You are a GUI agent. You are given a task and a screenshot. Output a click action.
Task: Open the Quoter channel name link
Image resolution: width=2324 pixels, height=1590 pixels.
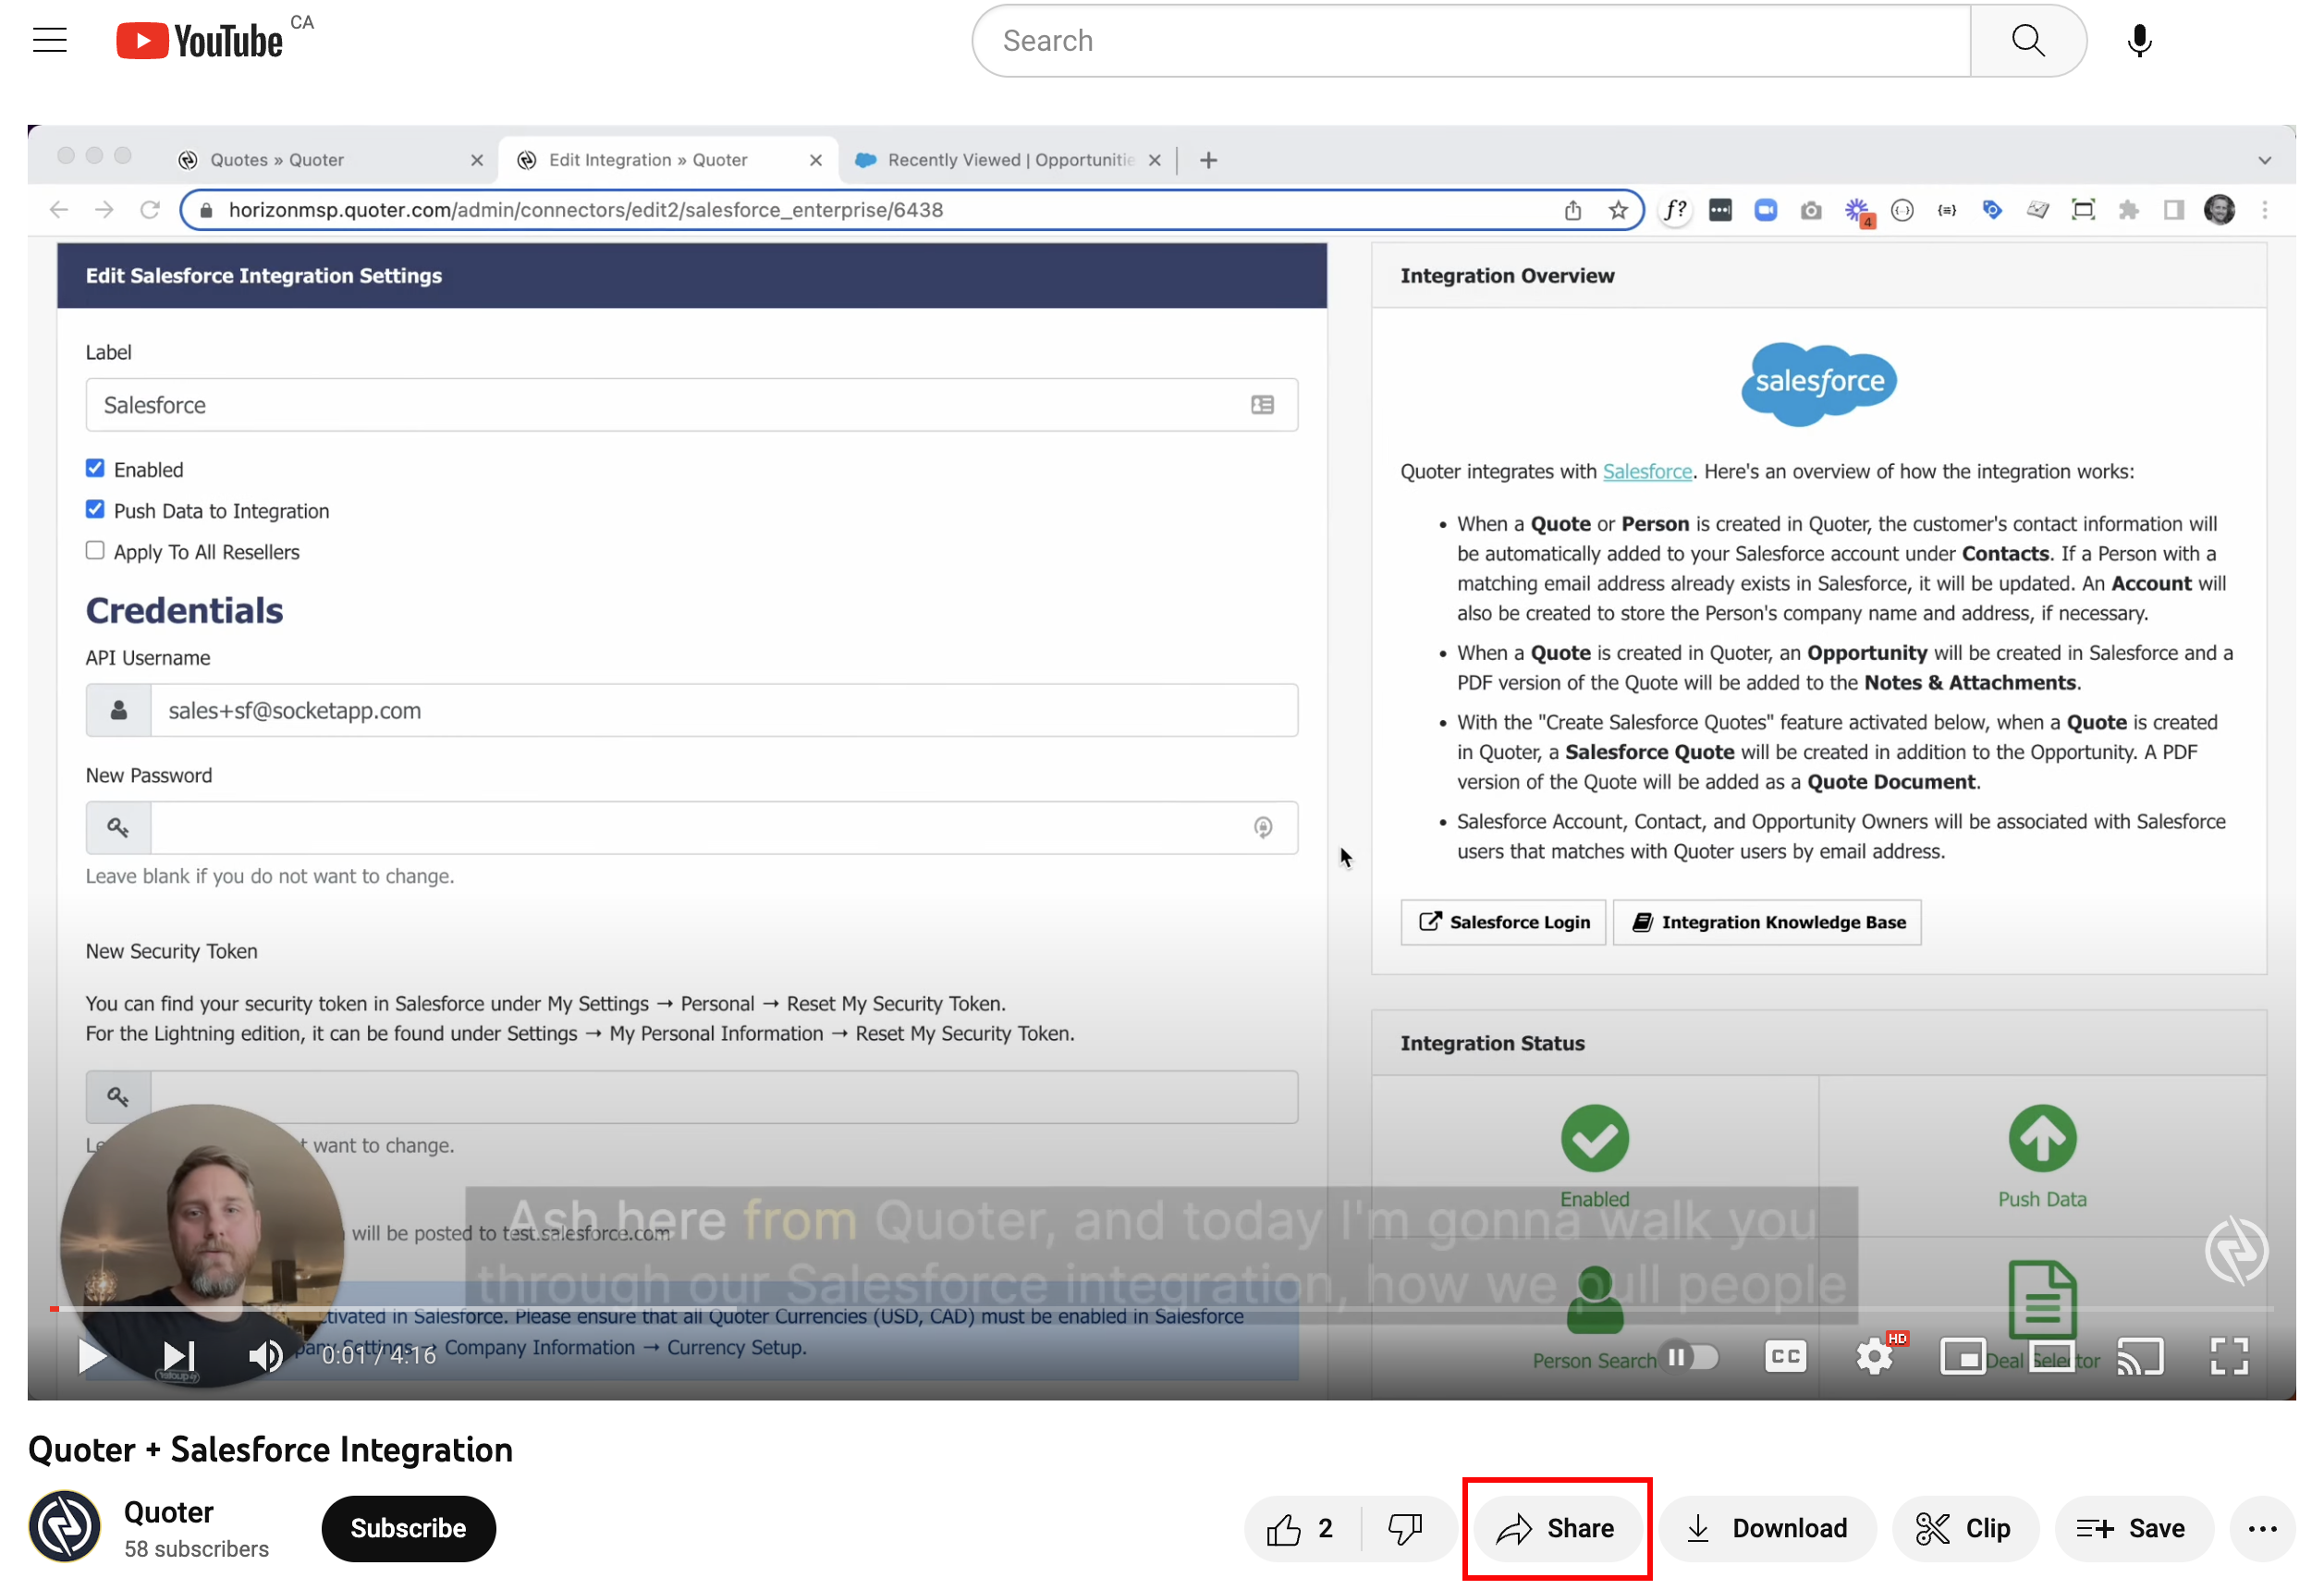(168, 1512)
